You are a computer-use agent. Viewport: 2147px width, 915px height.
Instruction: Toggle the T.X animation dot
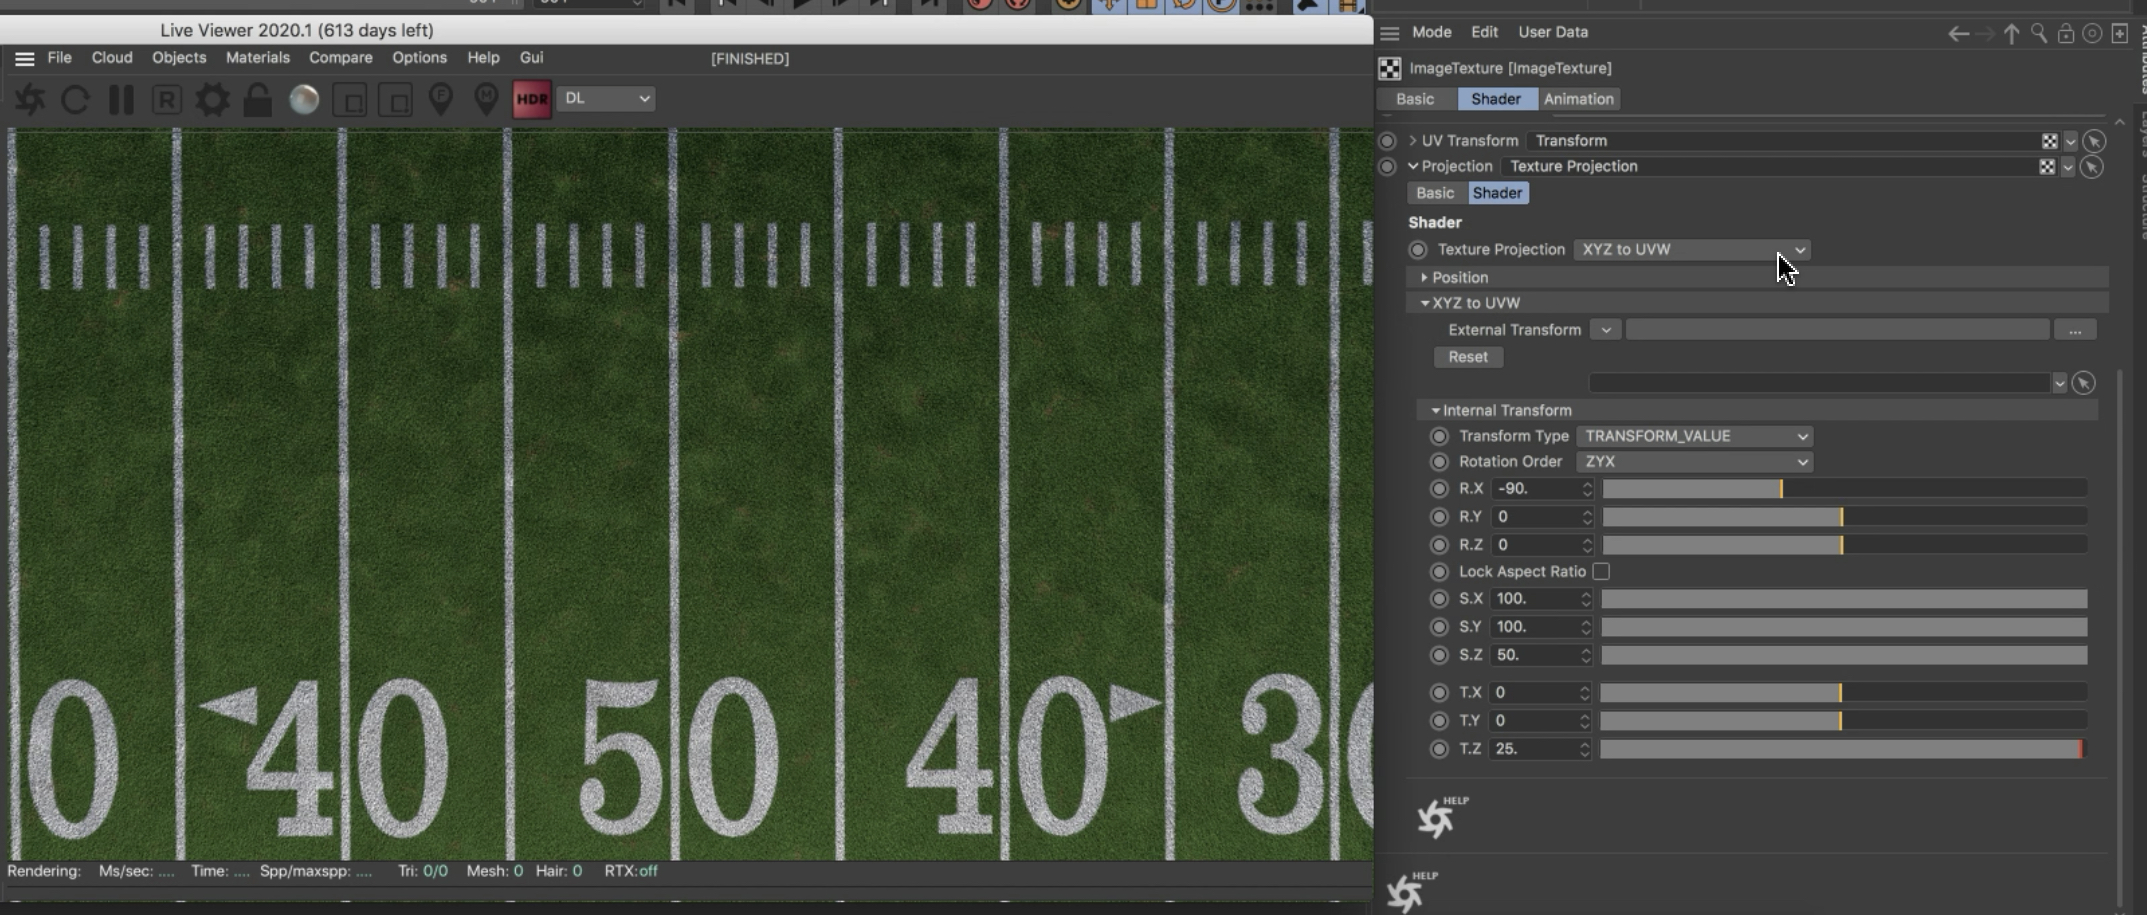click(x=1439, y=693)
